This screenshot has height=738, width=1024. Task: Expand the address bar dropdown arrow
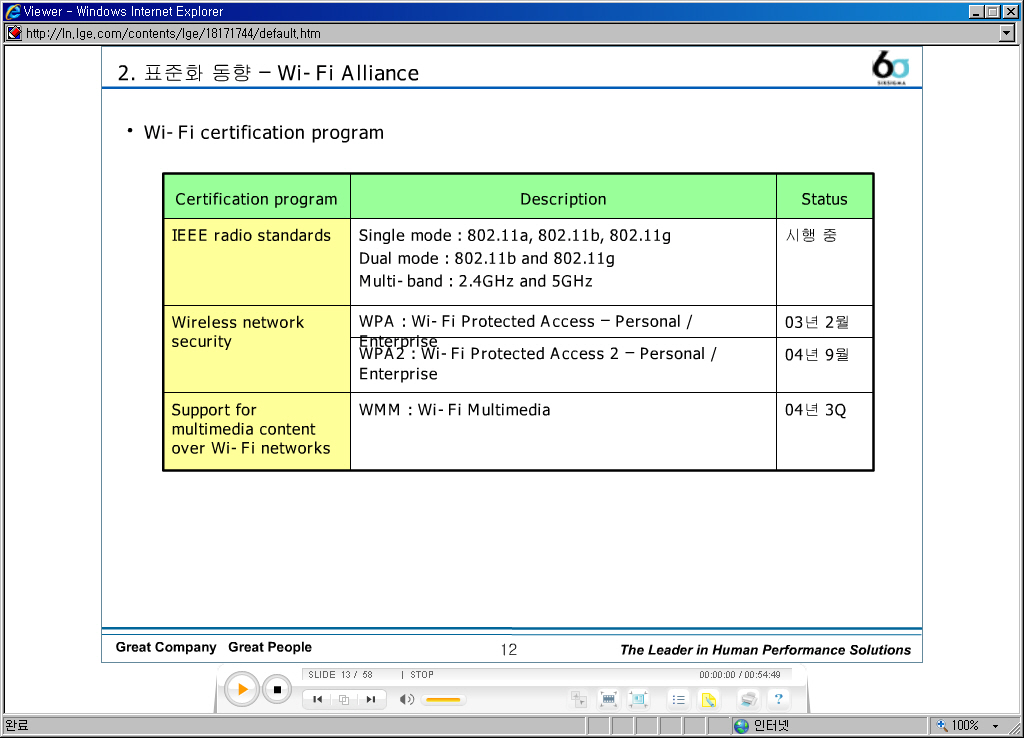tap(1007, 33)
